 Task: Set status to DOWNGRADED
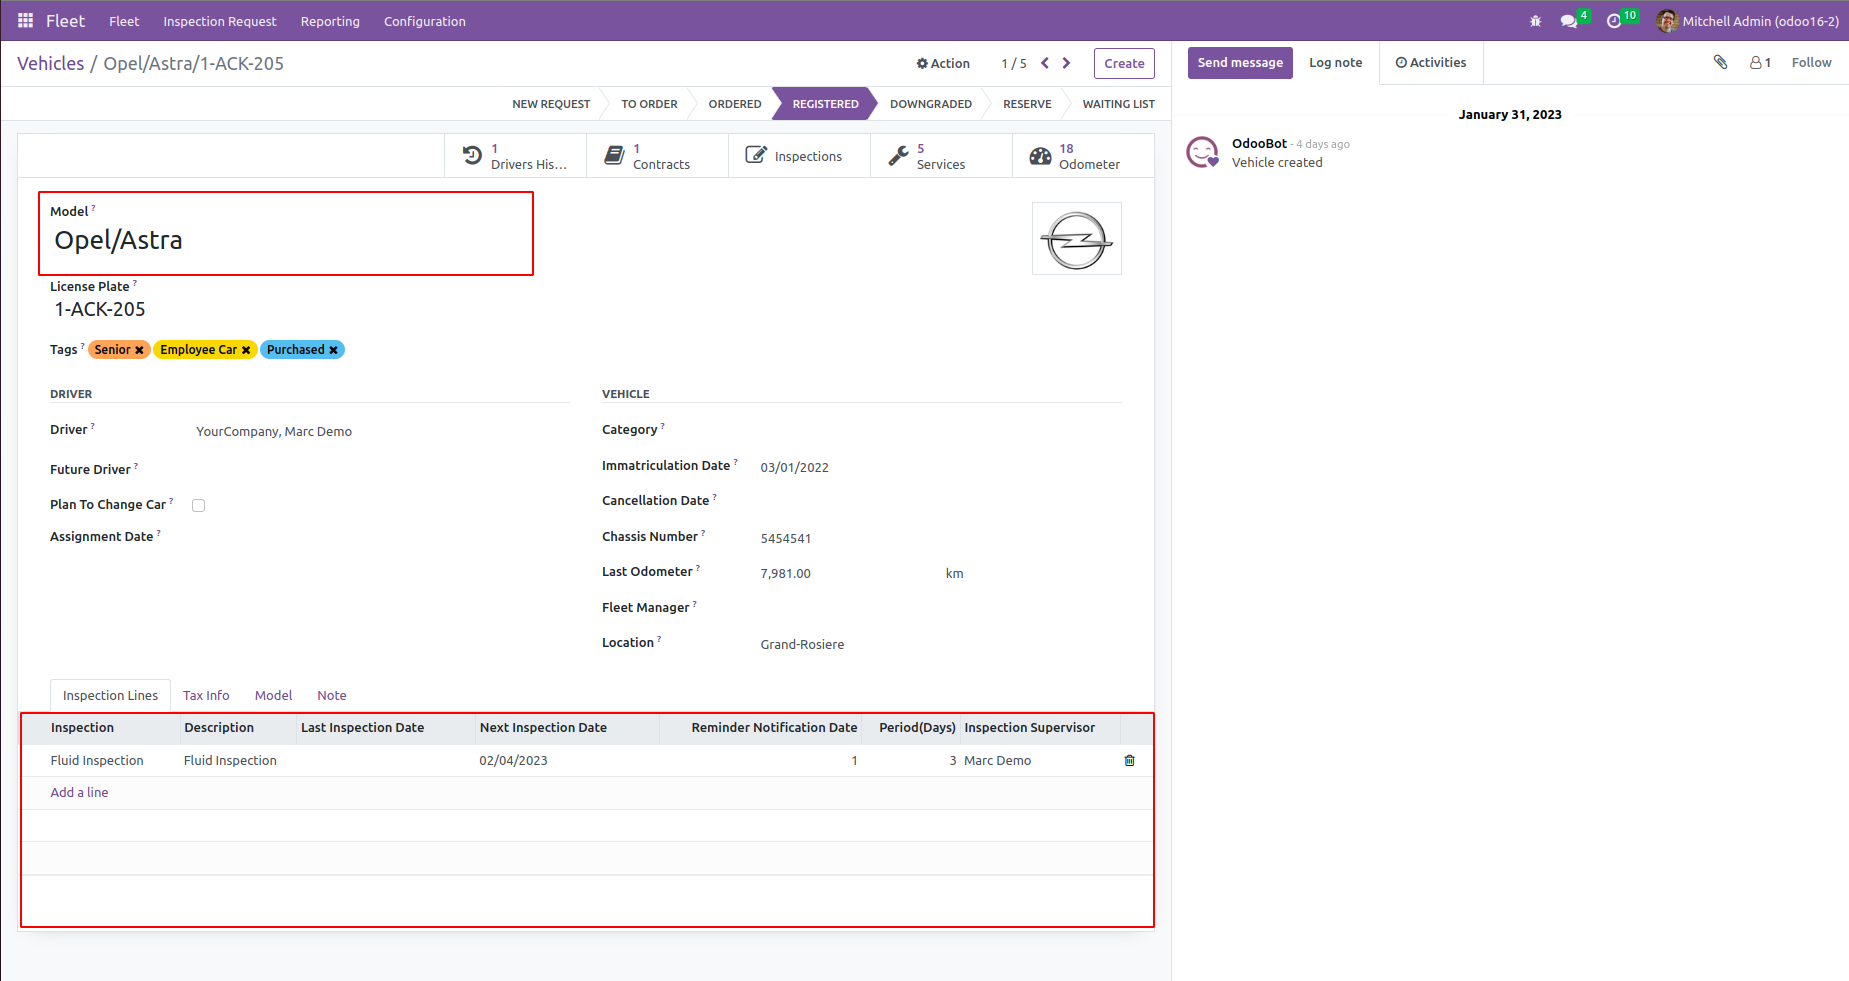tap(931, 104)
